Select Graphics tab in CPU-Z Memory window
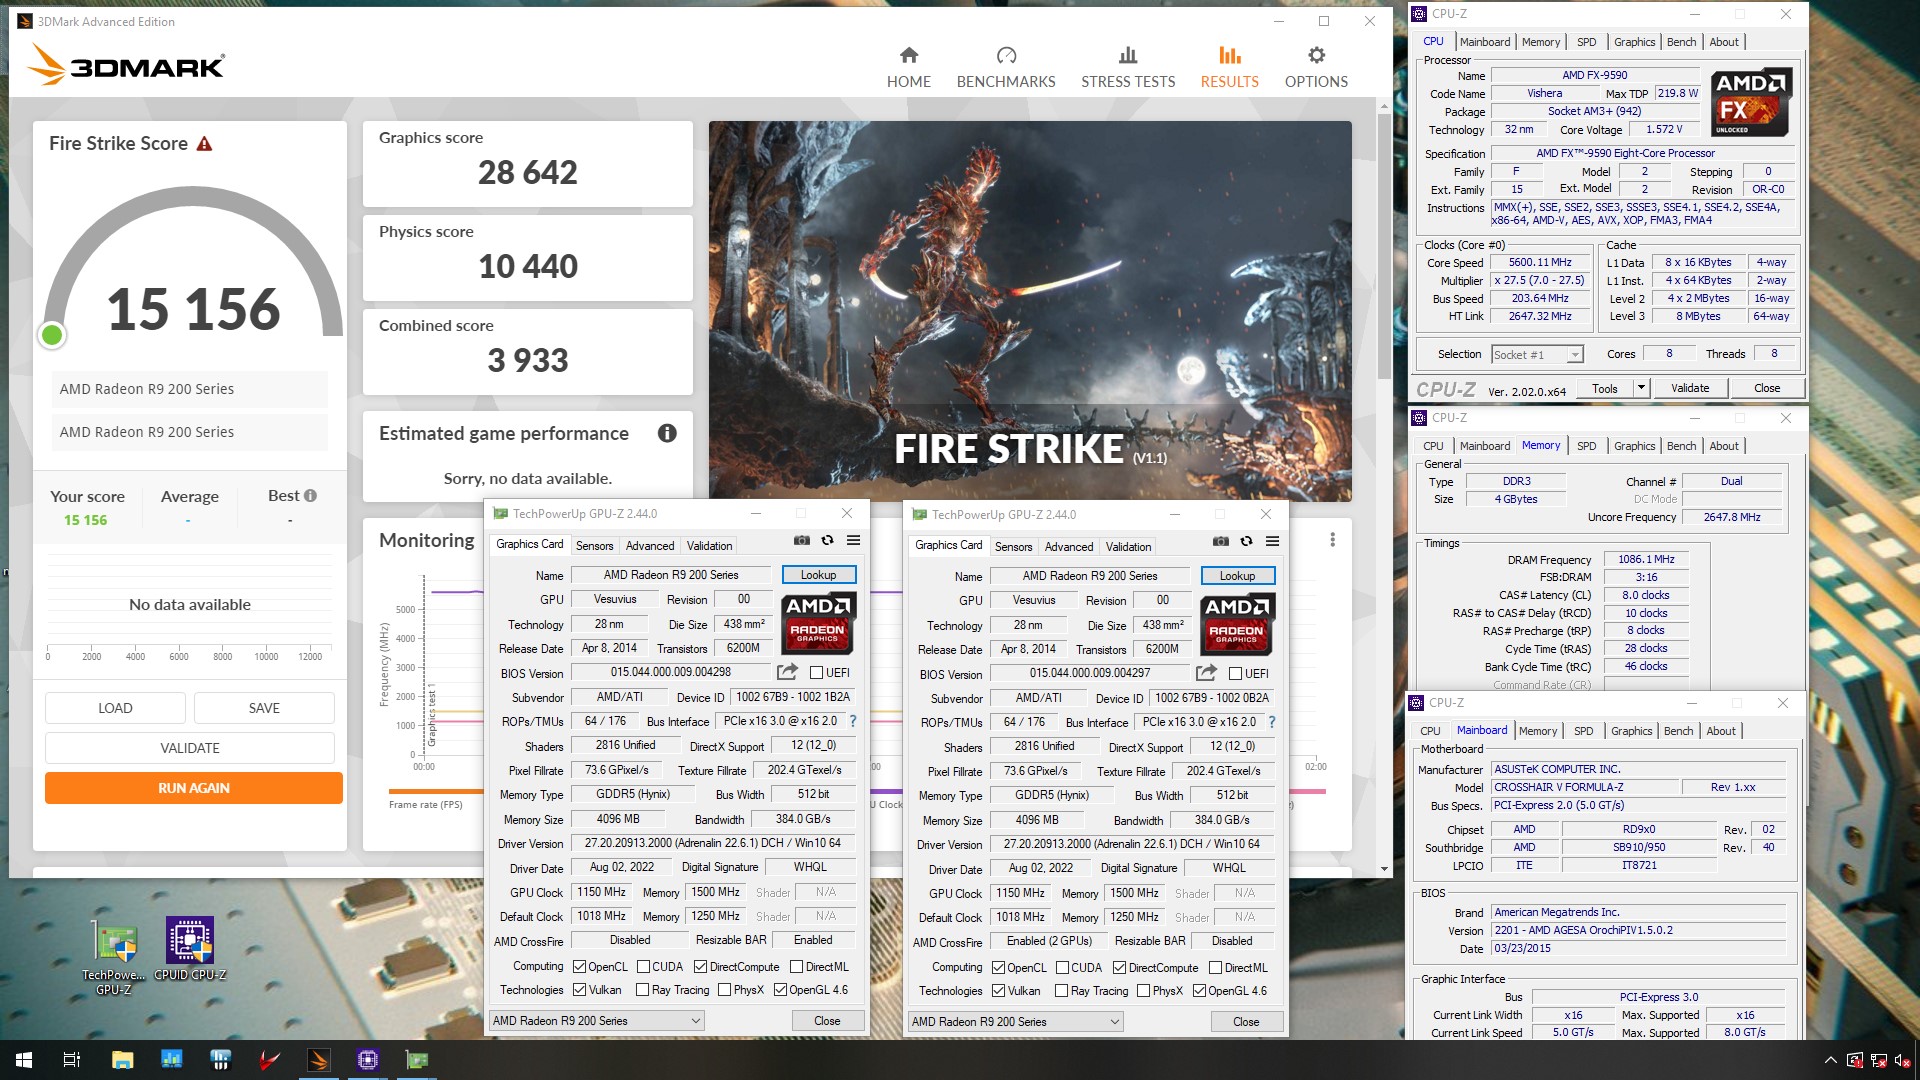Screen dimensions: 1920x1080 click(1634, 446)
